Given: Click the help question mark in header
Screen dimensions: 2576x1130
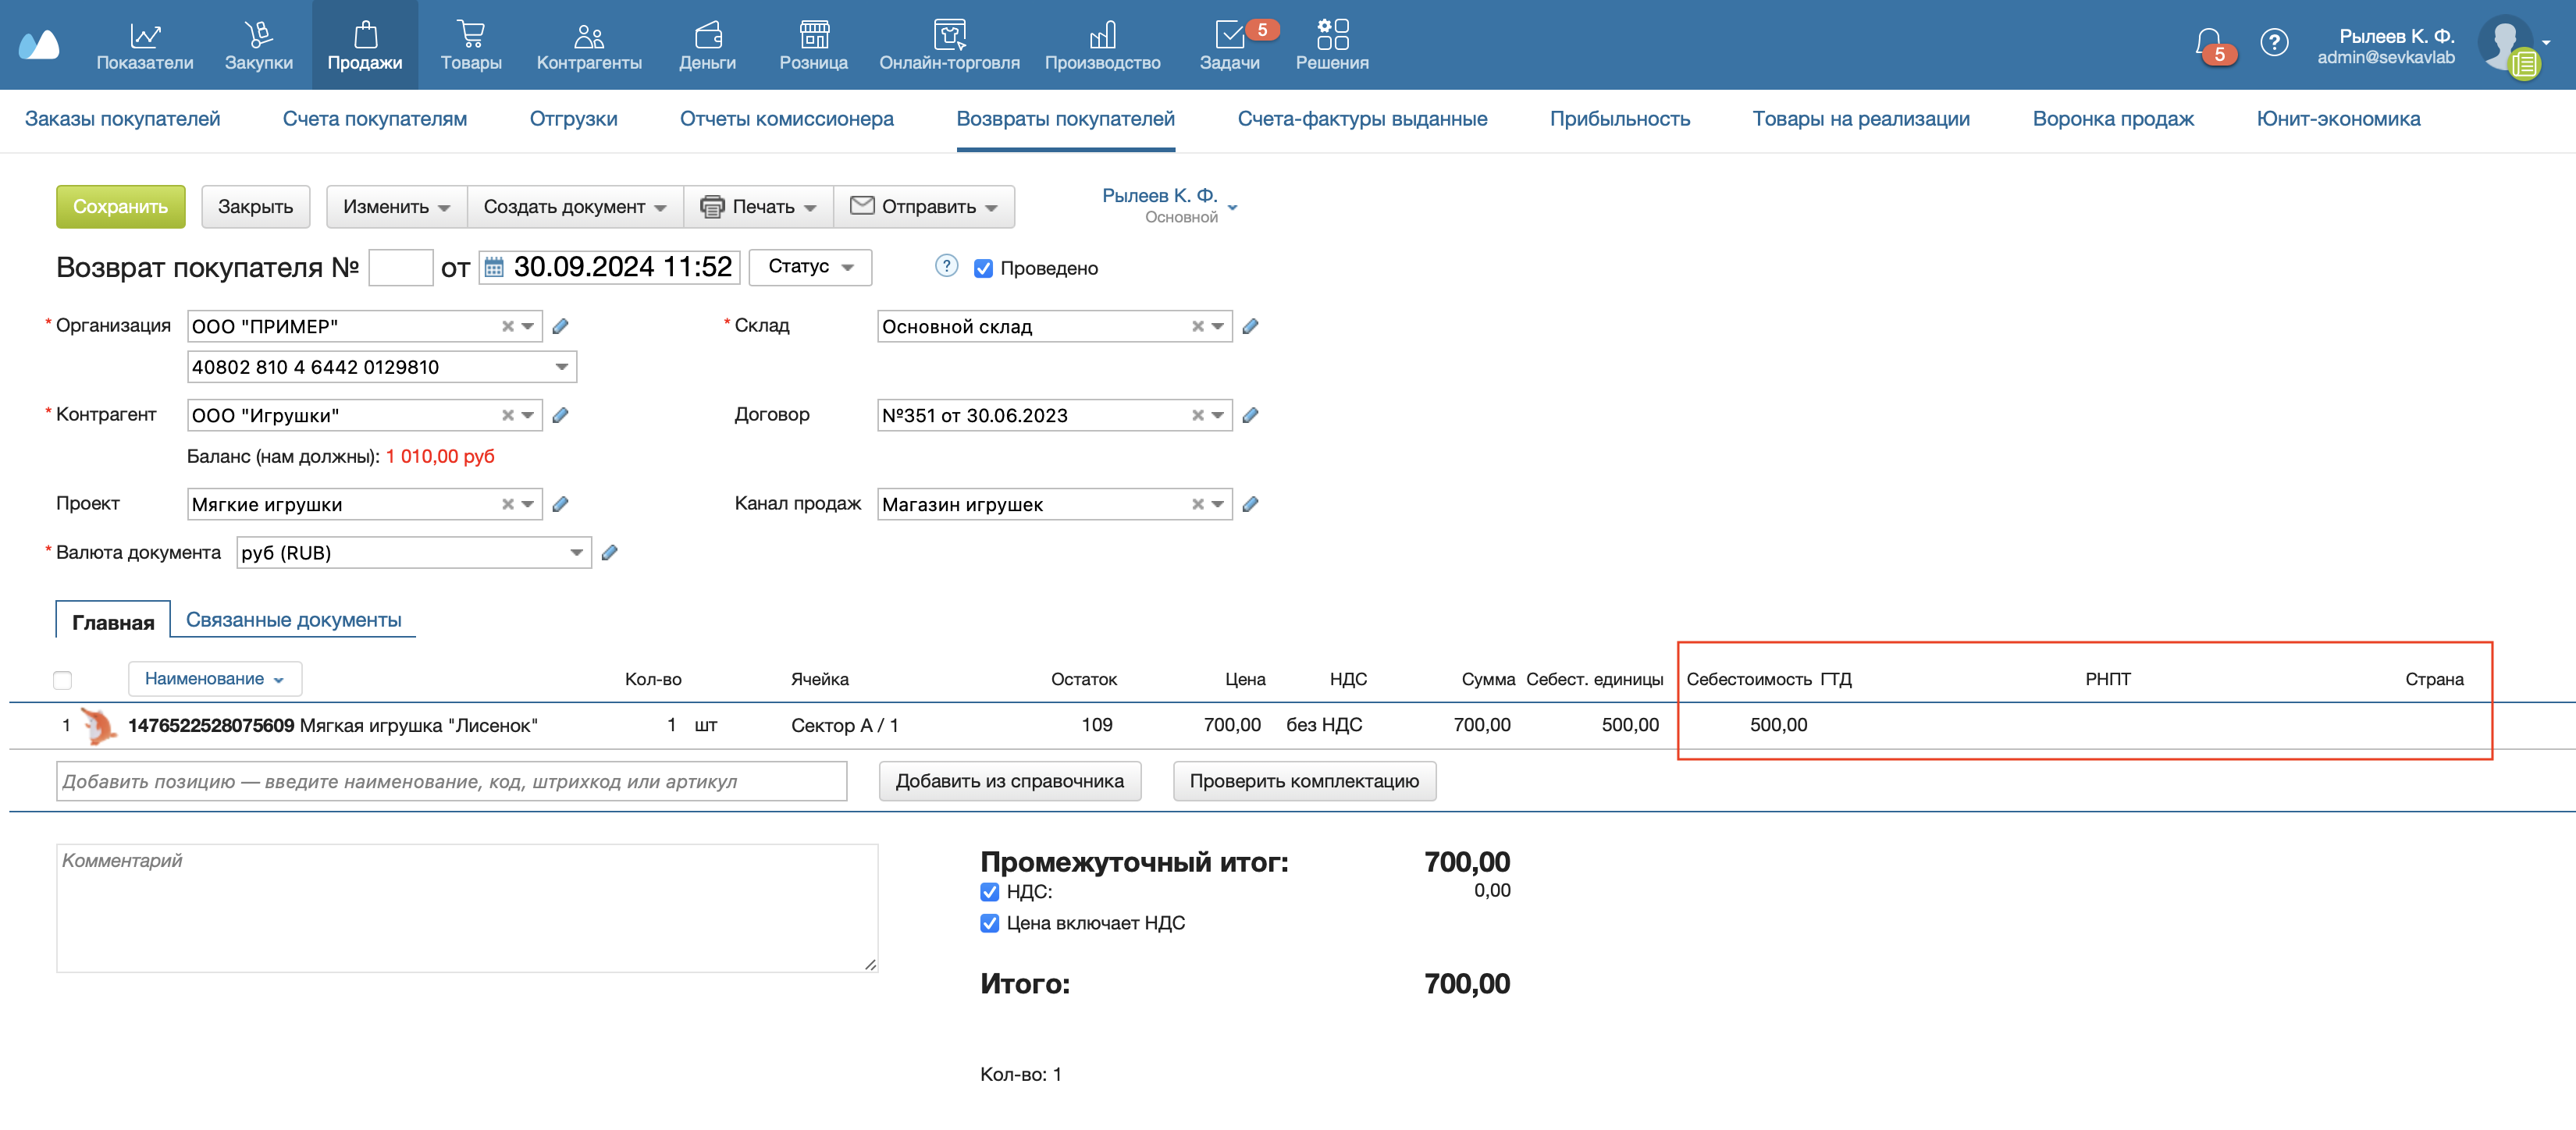Looking at the screenshot, I should coord(2273,43).
